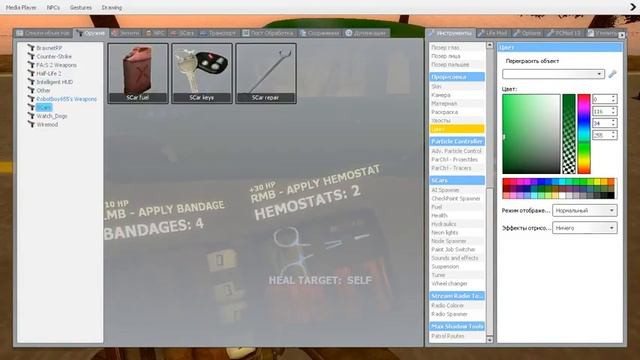640x360 pixels.
Task: Open the NPCs menu in top bar
Action: coord(53,7)
